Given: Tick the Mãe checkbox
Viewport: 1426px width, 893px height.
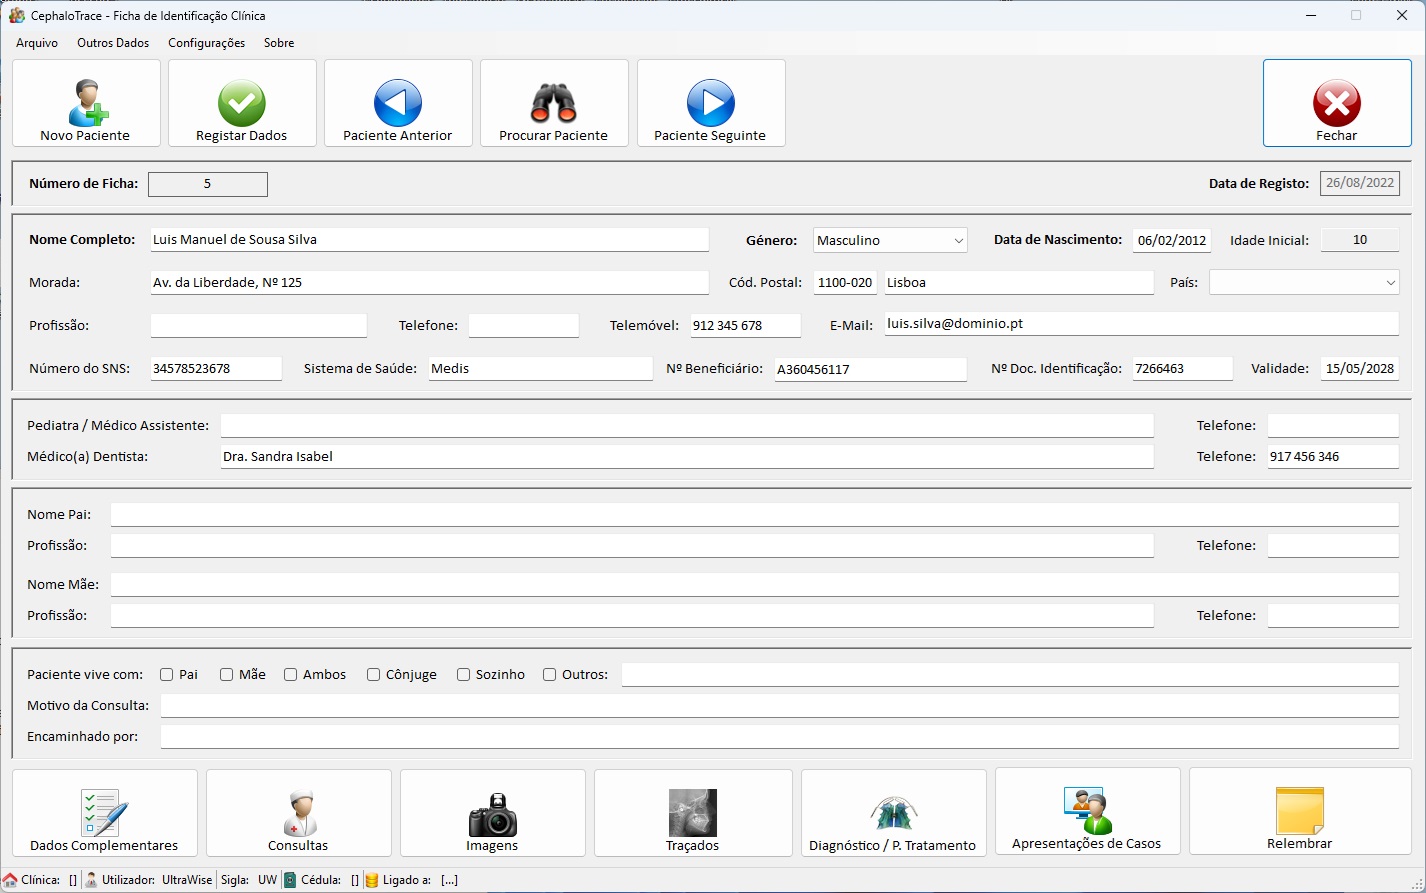Looking at the screenshot, I should pos(227,675).
